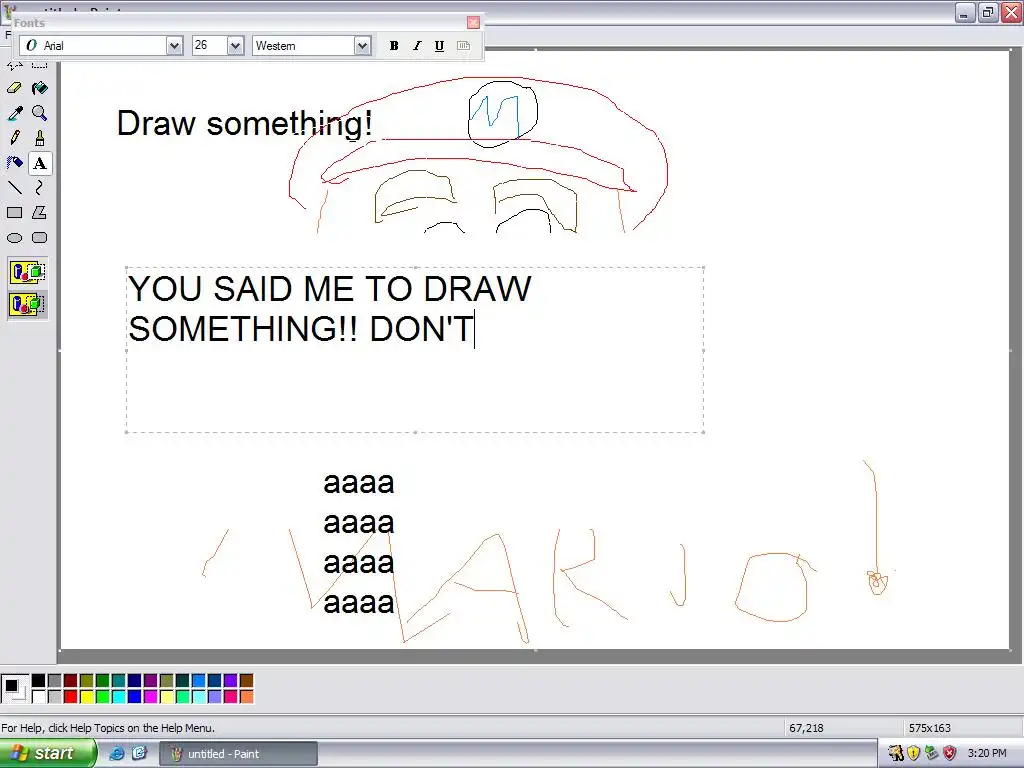The height and width of the screenshot is (768, 1024).
Task: Select the Magnifier tool
Action: pyautogui.click(x=40, y=114)
